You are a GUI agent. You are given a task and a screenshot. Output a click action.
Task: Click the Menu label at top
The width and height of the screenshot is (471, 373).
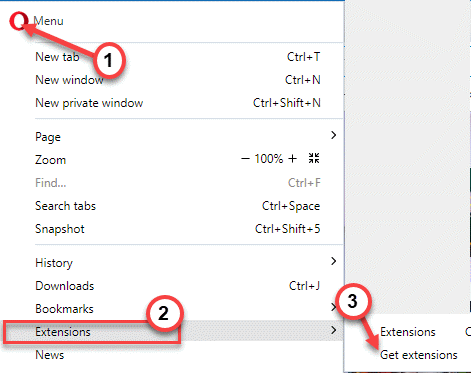point(48,21)
